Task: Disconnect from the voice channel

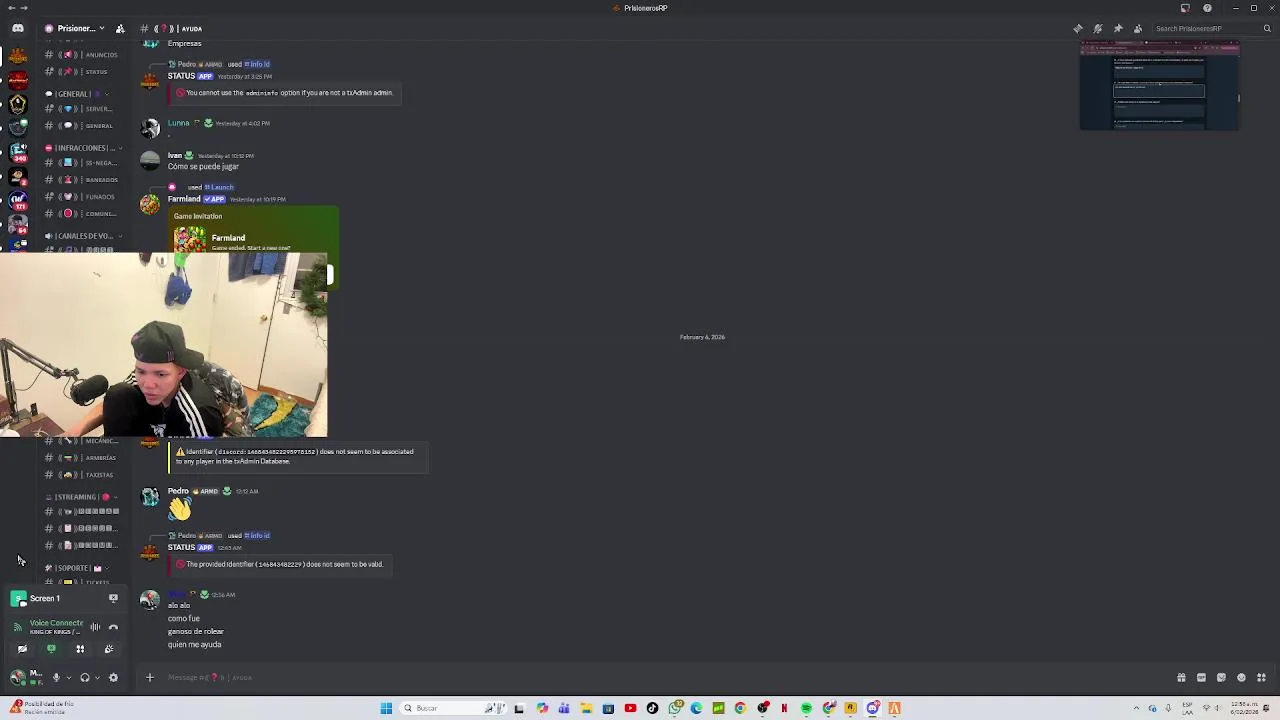Action: 113,627
